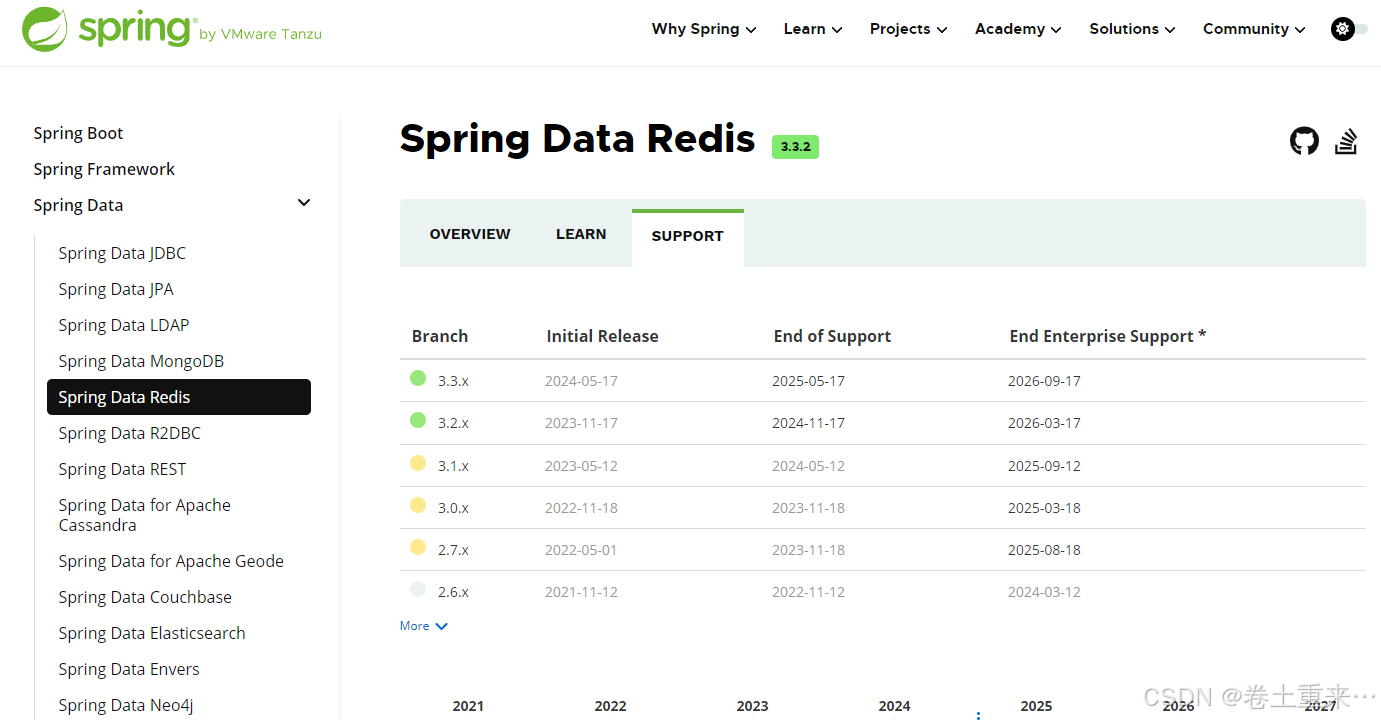Click enterprise support date 2025-03-18
The width and height of the screenshot is (1381, 720).
(1044, 508)
